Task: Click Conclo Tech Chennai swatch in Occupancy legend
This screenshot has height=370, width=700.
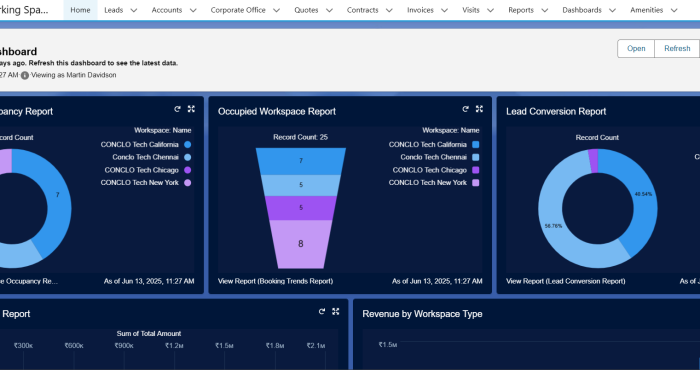Action: click(x=188, y=157)
